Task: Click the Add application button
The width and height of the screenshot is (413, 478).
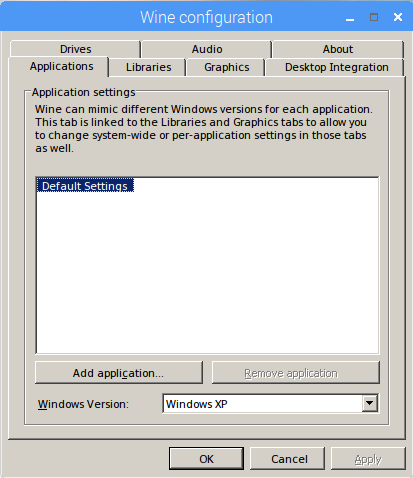Action: [x=119, y=373]
